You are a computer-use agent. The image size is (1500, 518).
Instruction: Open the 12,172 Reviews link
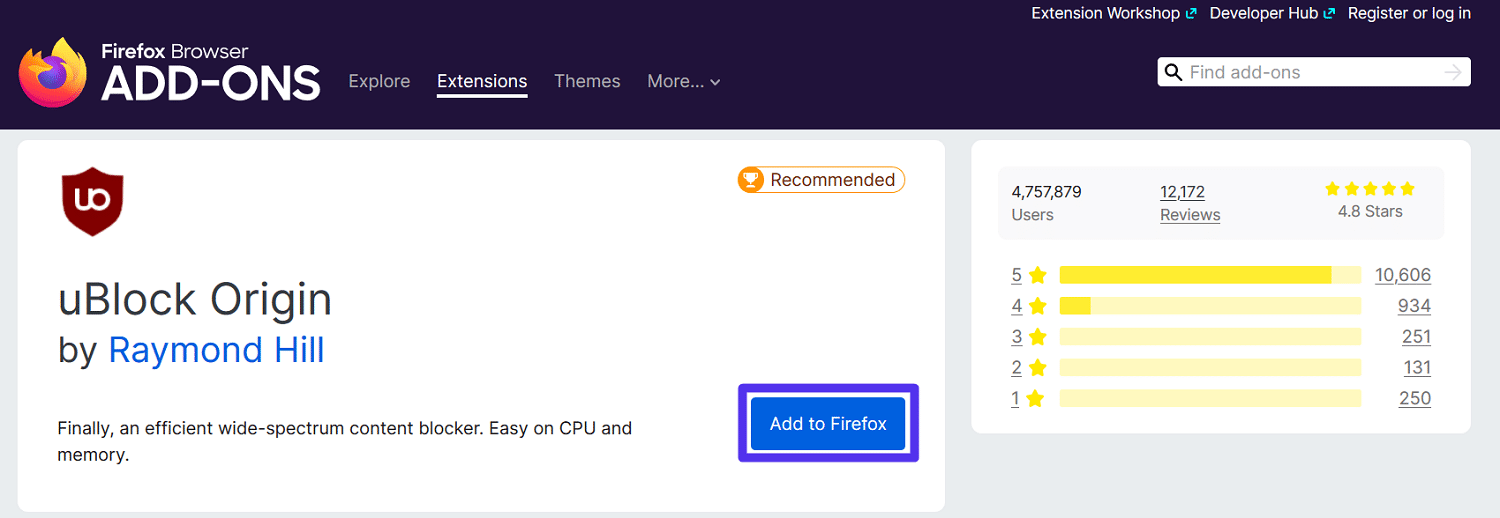(1190, 203)
